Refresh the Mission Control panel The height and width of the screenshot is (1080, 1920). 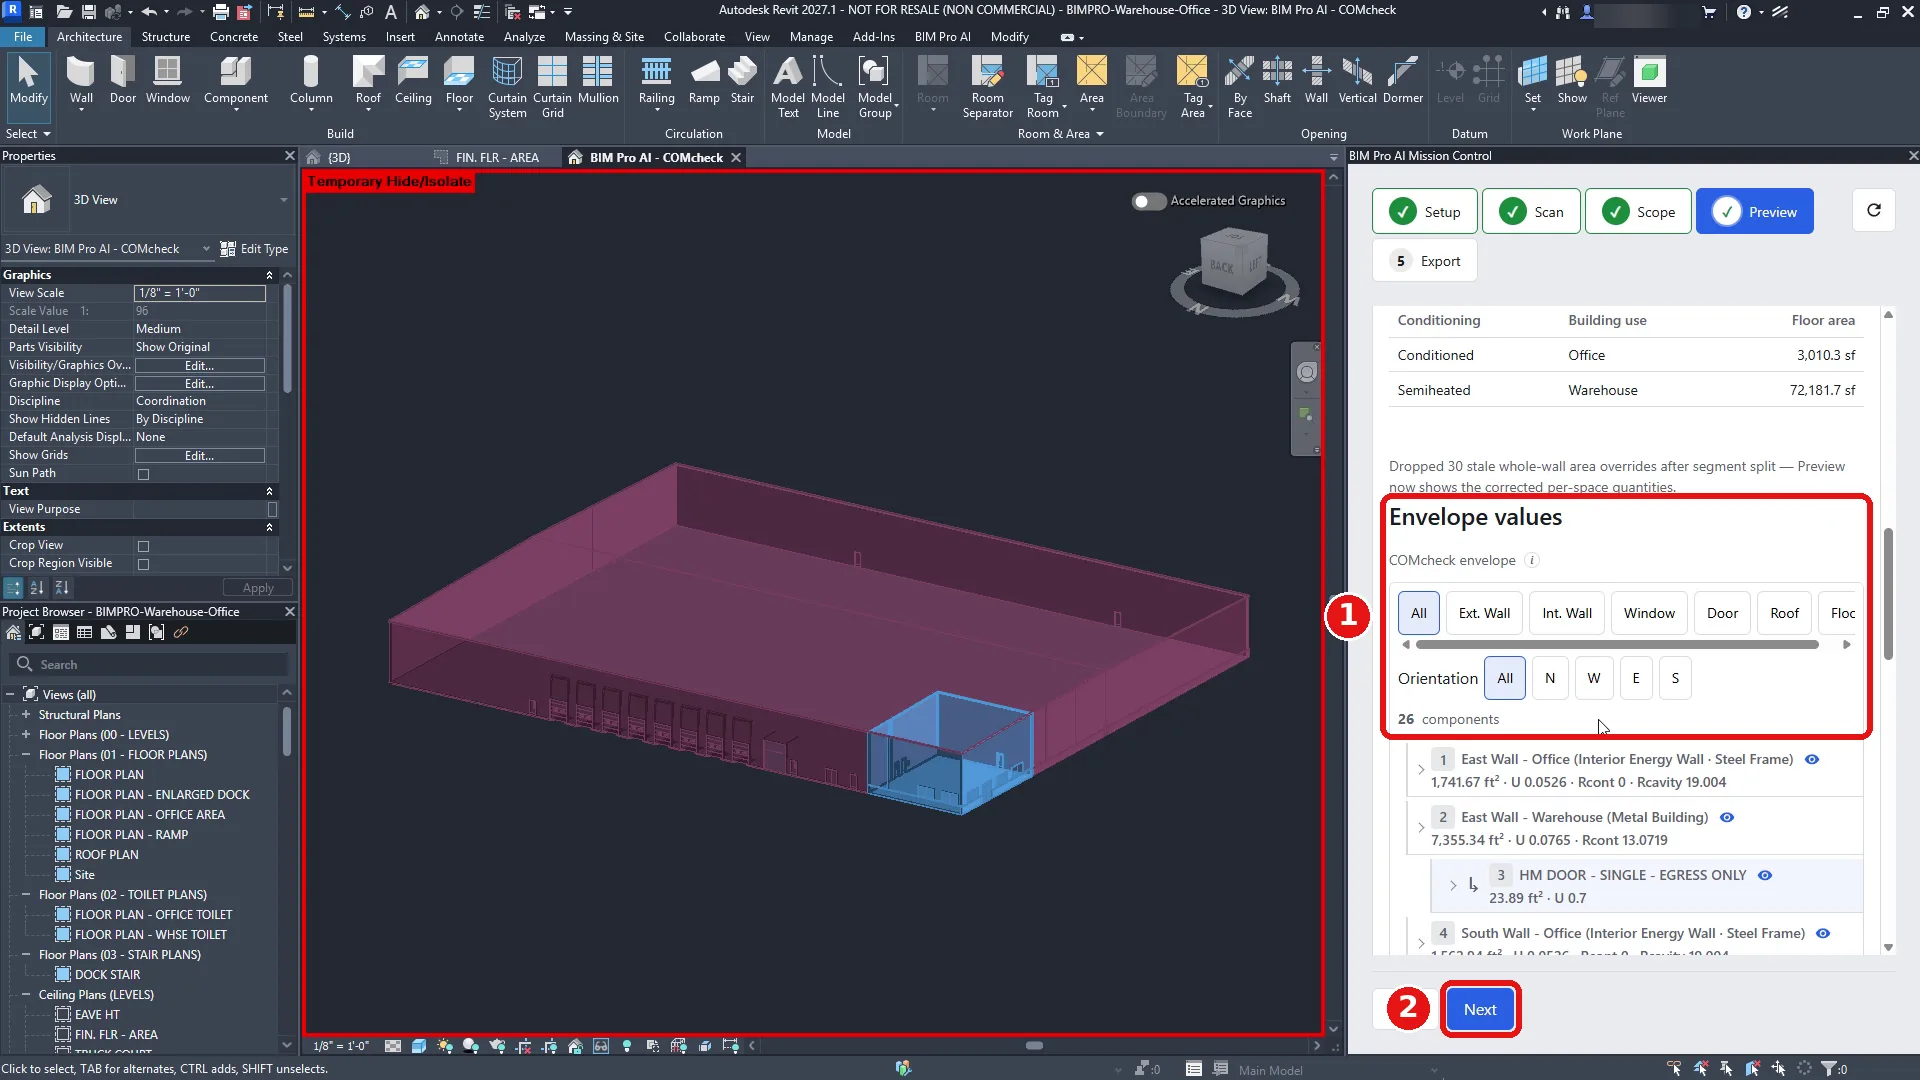1874,210
